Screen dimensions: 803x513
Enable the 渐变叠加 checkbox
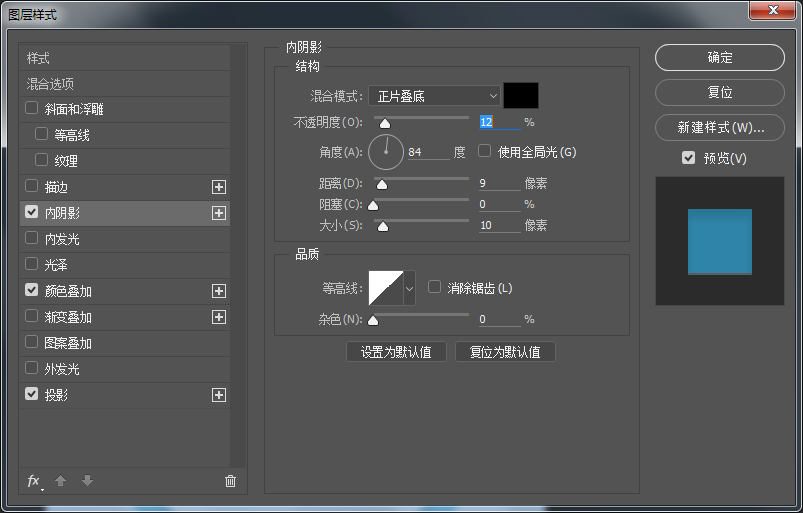[x=32, y=316]
